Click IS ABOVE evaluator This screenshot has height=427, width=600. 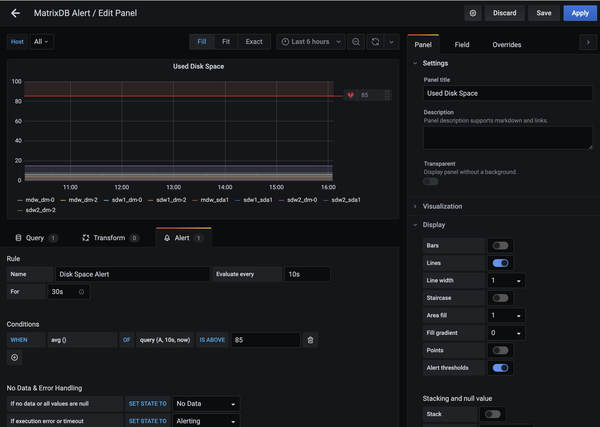tap(212, 340)
